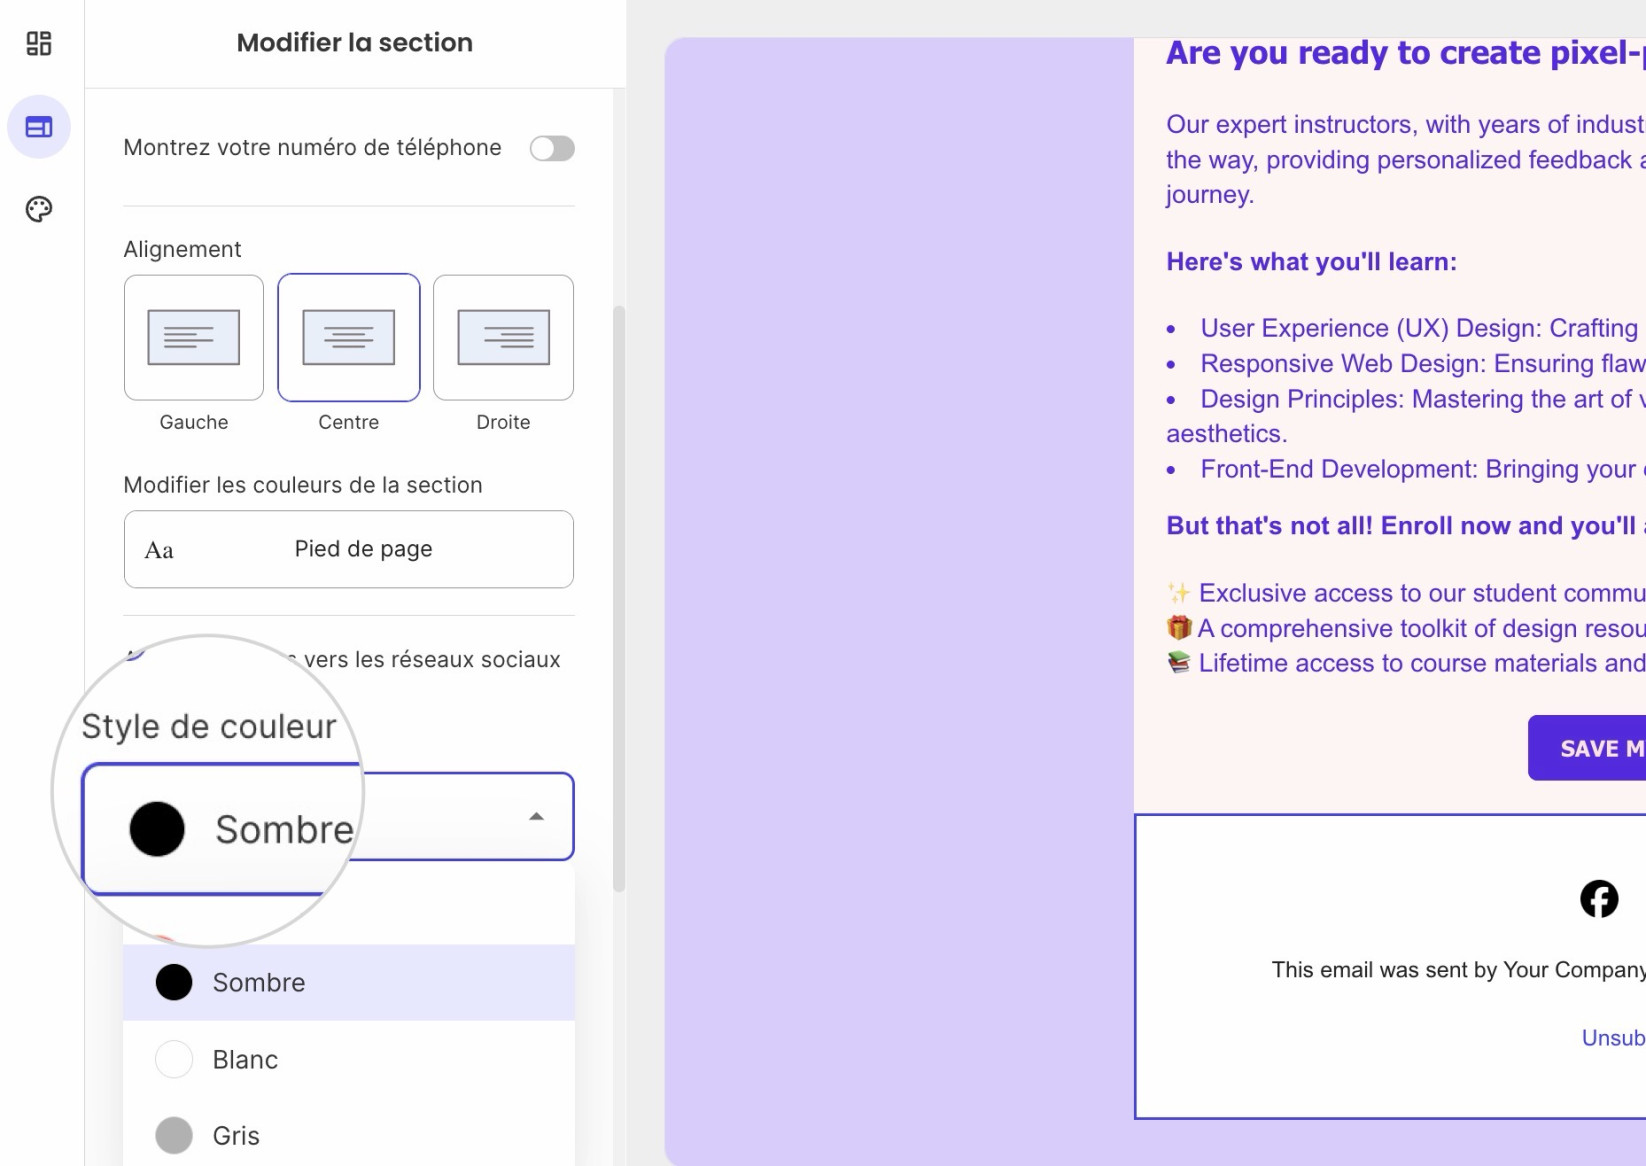
Task: Choose the Centre alignment icon
Action: click(349, 338)
